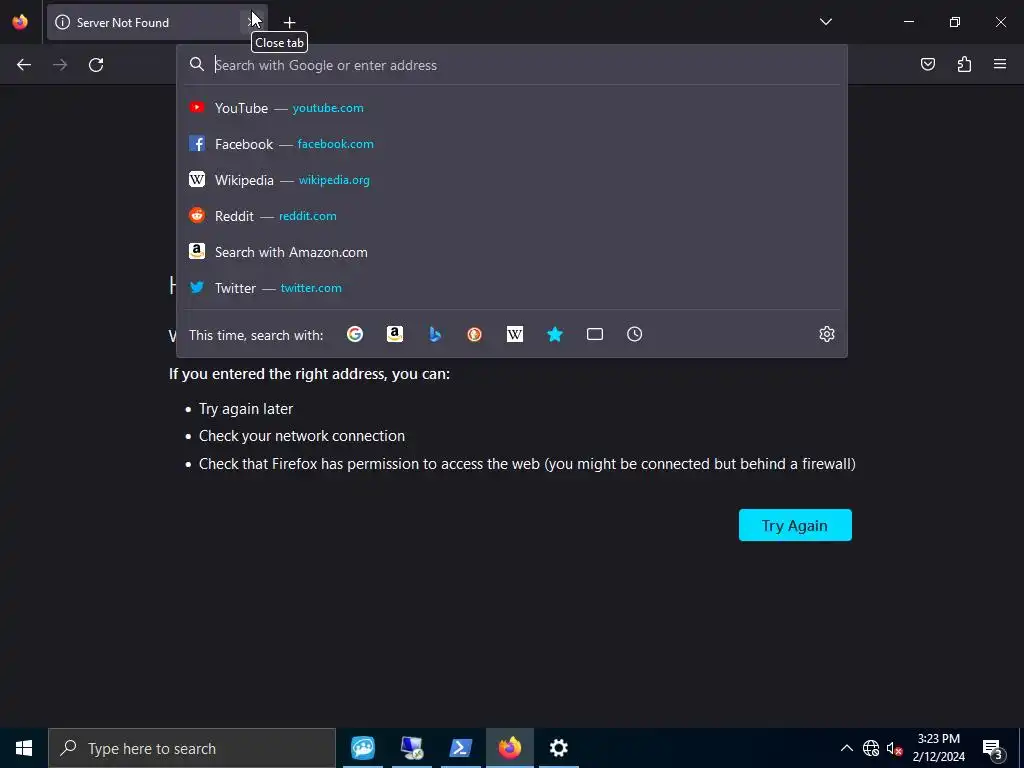Open PowerShell from the taskbar
Image resolution: width=1024 pixels, height=768 pixels.
[461, 748]
